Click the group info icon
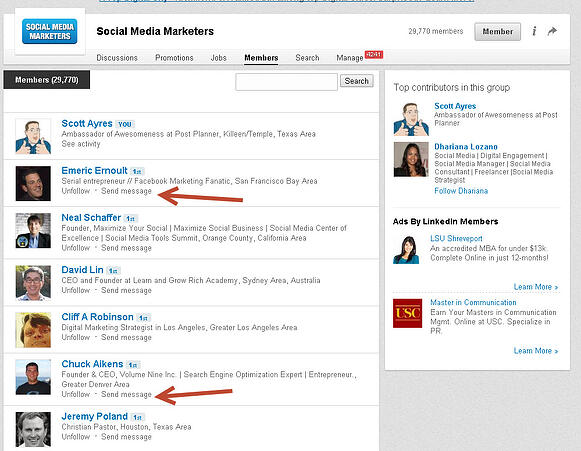The image size is (581, 451). click(x=534, y=31)
